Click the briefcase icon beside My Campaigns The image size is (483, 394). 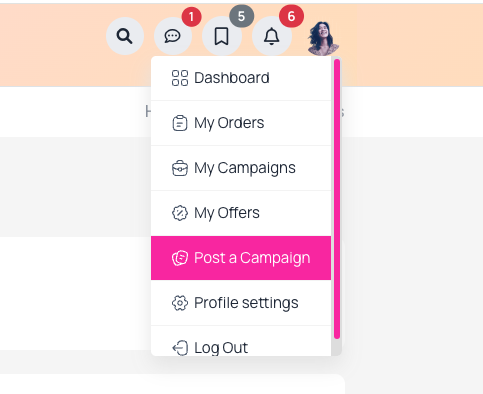click(x=180, y=168)
